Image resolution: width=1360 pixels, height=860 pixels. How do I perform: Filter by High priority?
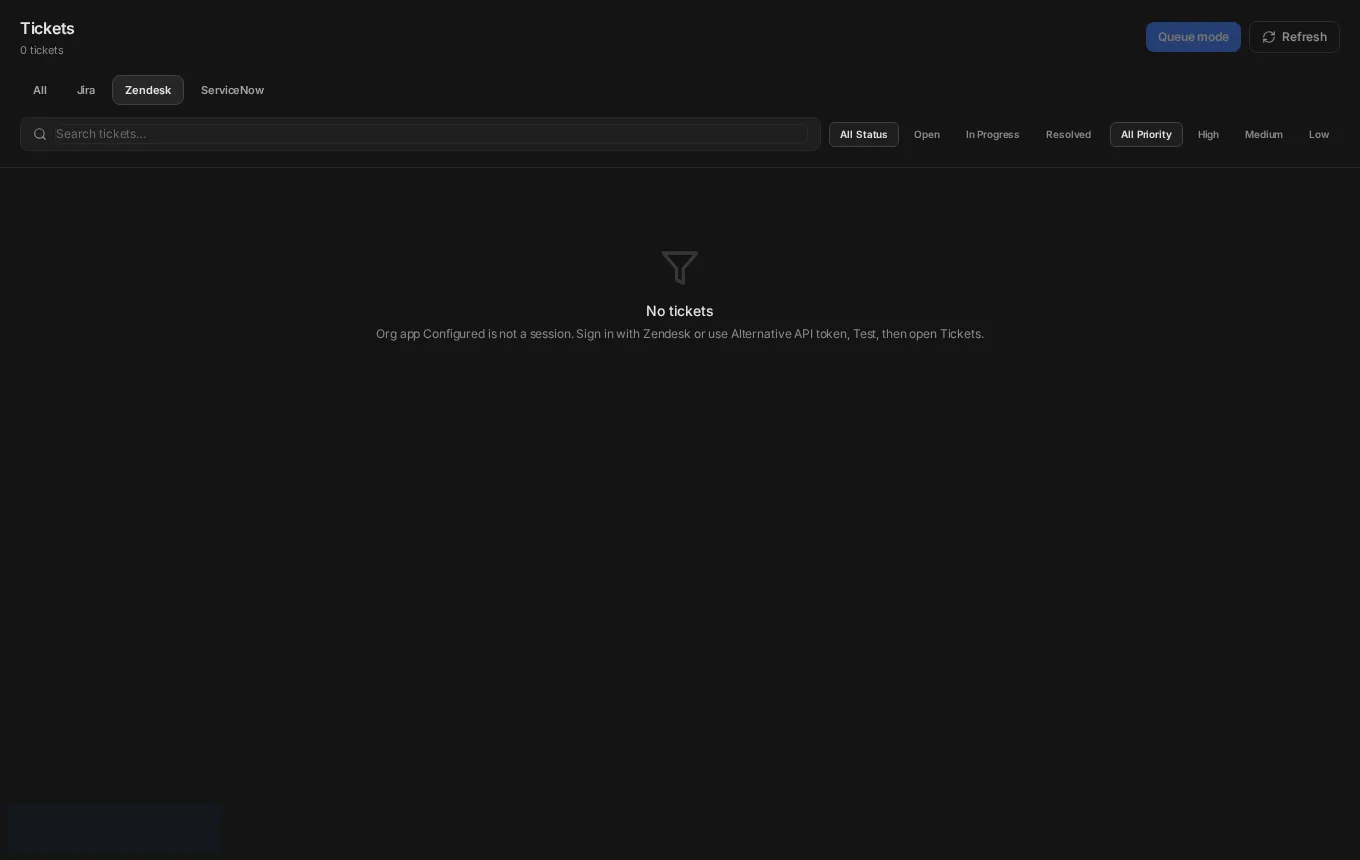click(x=1208, y=135)
